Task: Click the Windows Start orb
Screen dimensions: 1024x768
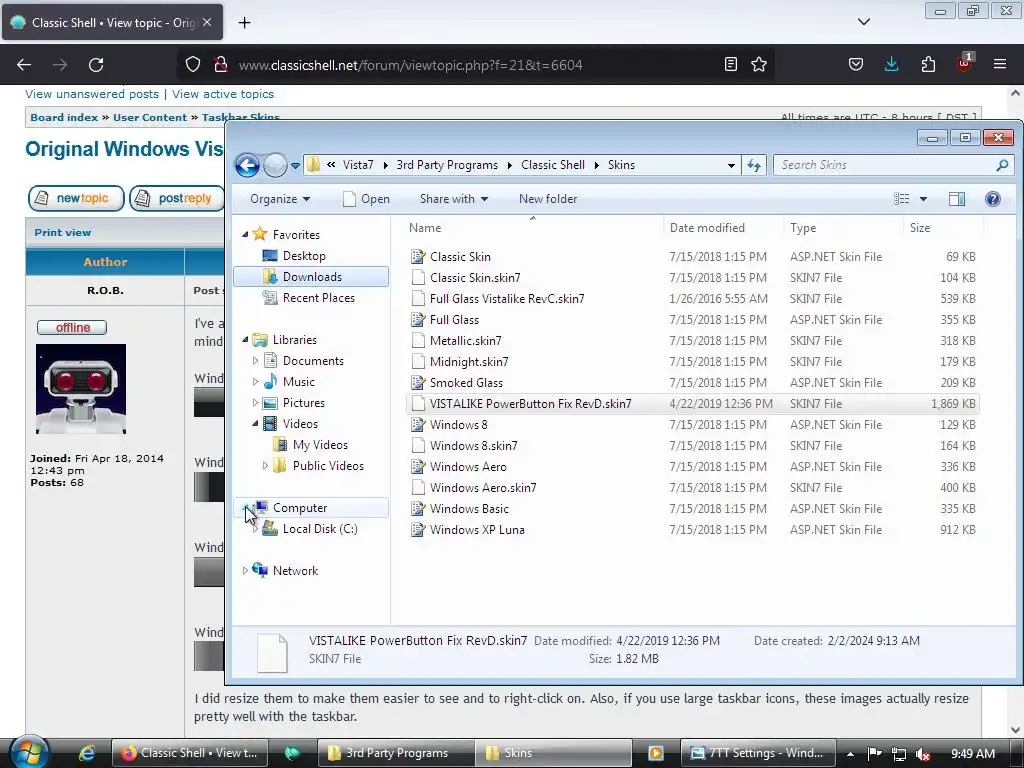Action: pyautogui.click(x=29, y=752)
